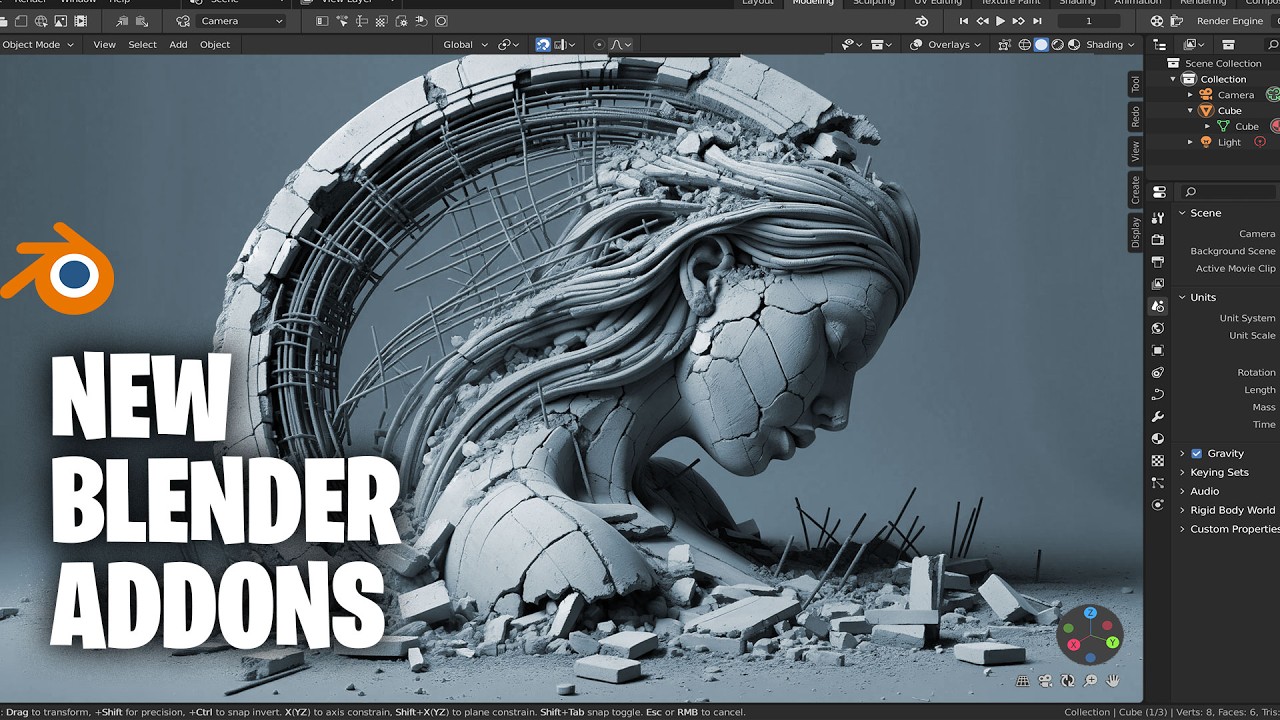The height and width of the screenshot is (720, 1280).
Task: Click the camera view icon in viewport
Action: (x=1045, y=681)
